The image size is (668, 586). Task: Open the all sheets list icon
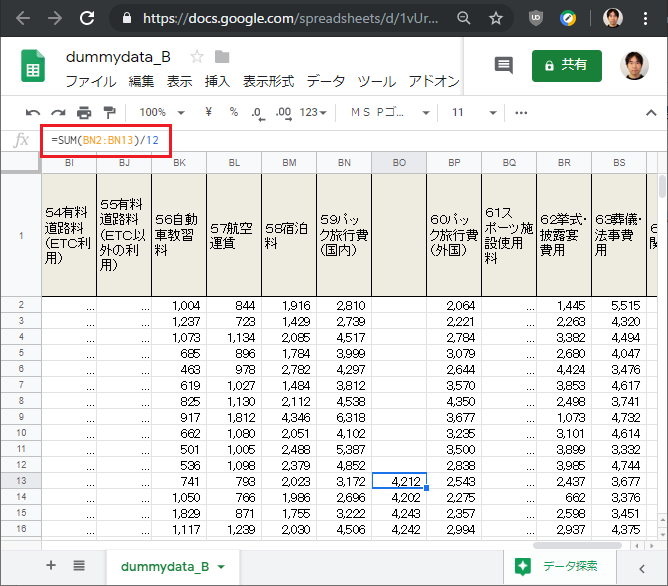79,566
